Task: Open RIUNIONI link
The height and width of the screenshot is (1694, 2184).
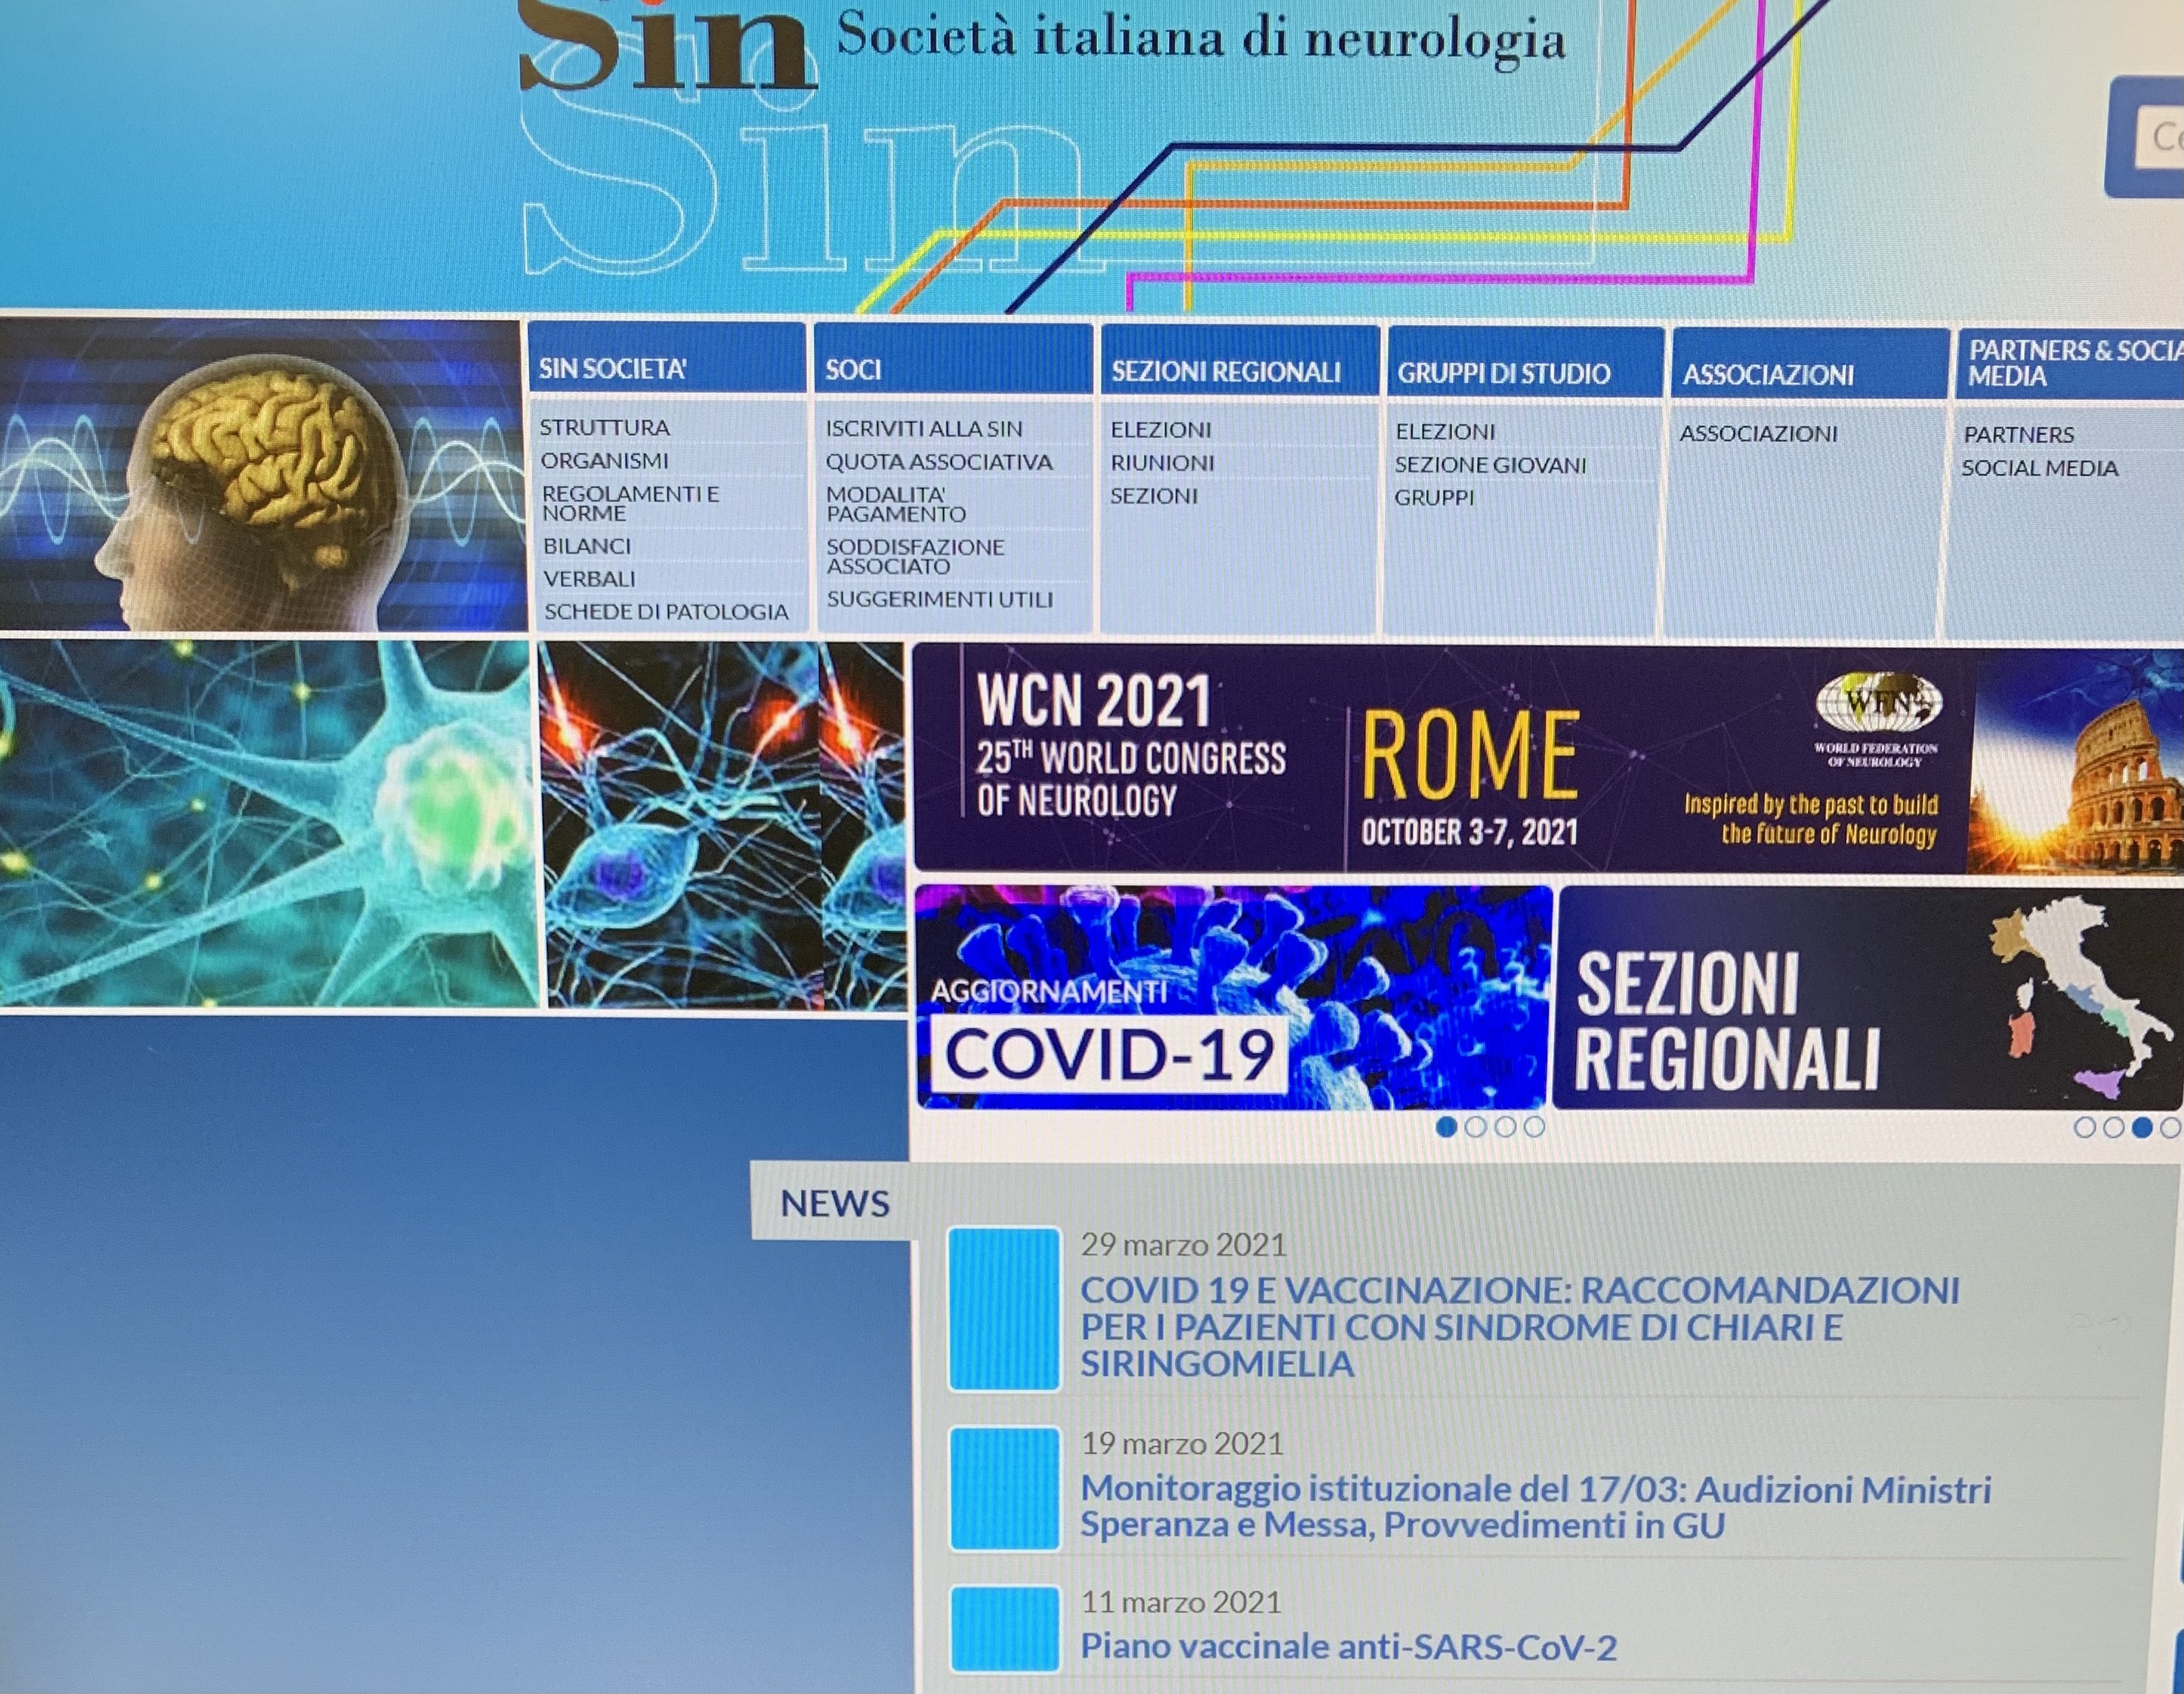Action: click(x=1163, y=463)
